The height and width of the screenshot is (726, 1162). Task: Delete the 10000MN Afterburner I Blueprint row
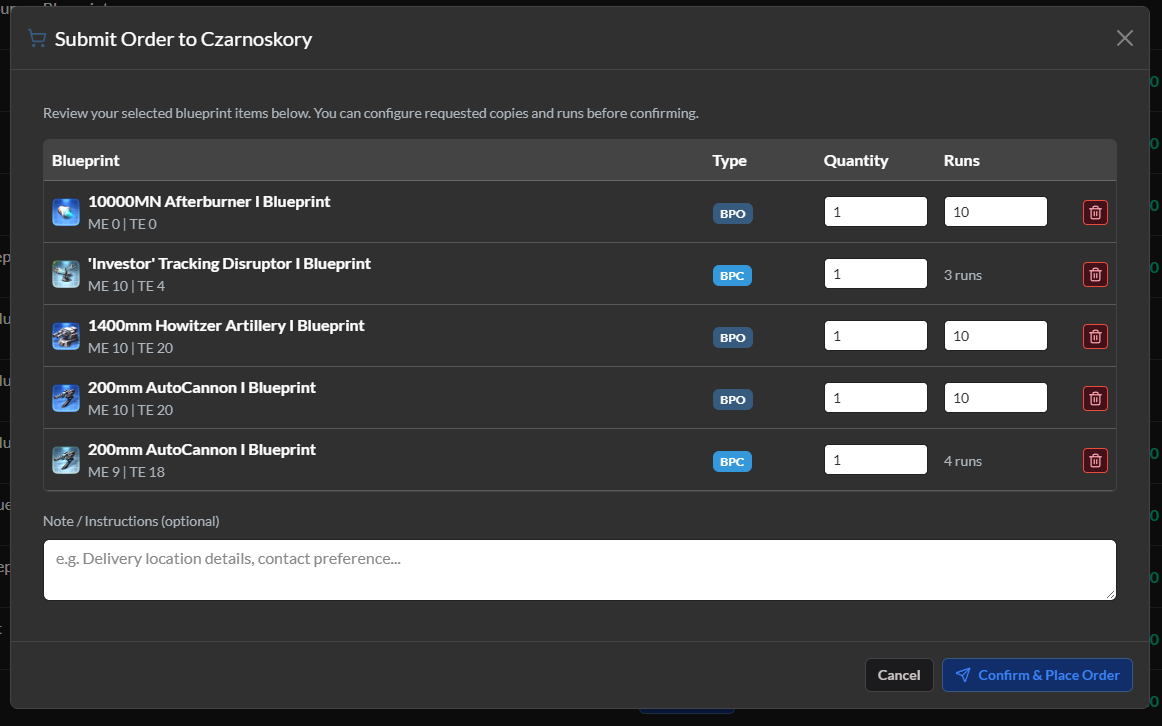[x=1095, y=213]
